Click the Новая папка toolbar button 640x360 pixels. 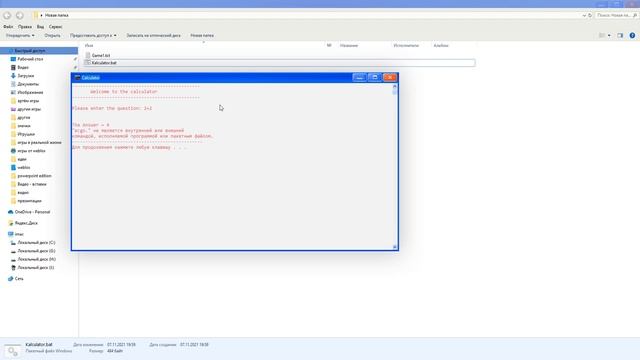click(x=202, y=36)
